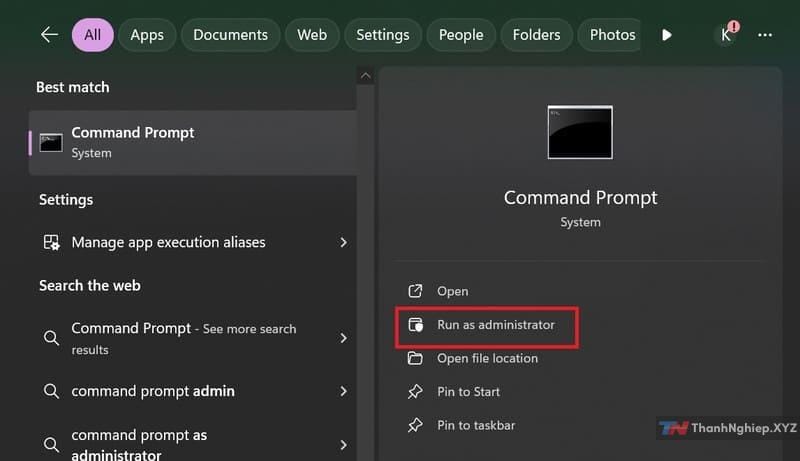This screenshot has height=461, width=800.
Task: Click the Pin to taskbar pin icon
Action: click(415, 425)
